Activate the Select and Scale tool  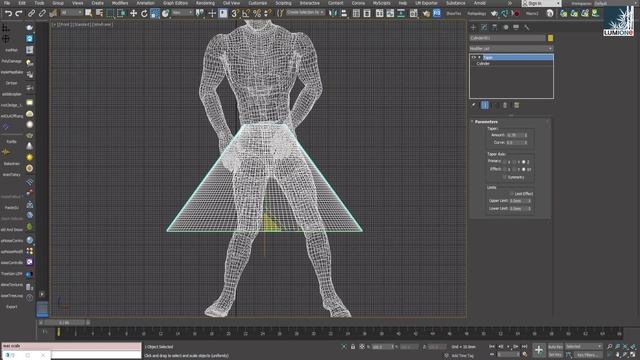(155, 13)
